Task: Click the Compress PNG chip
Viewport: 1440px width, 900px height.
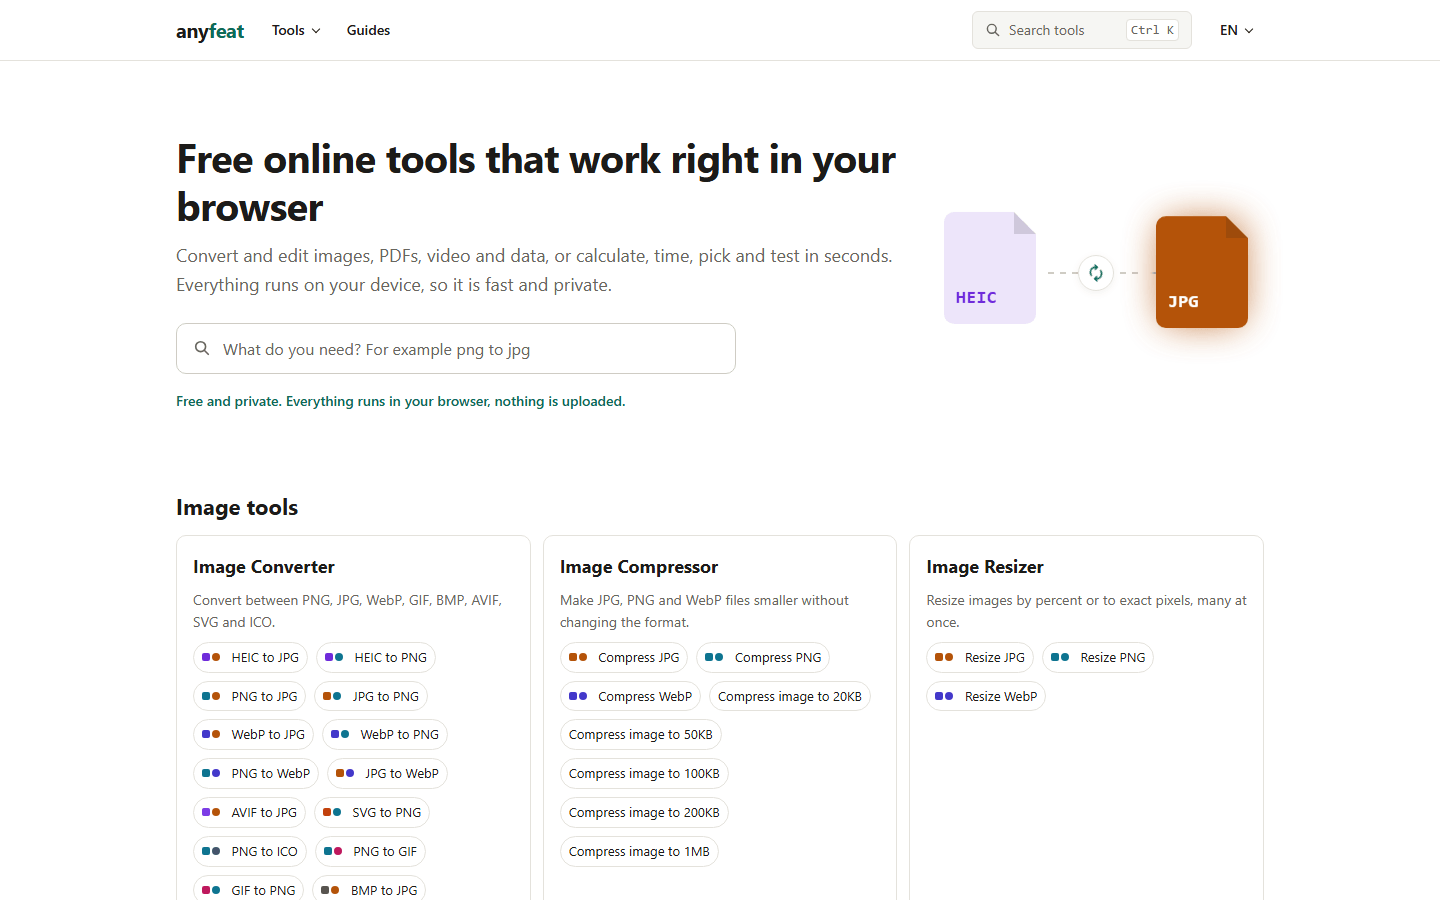Action: coord(763,657)
